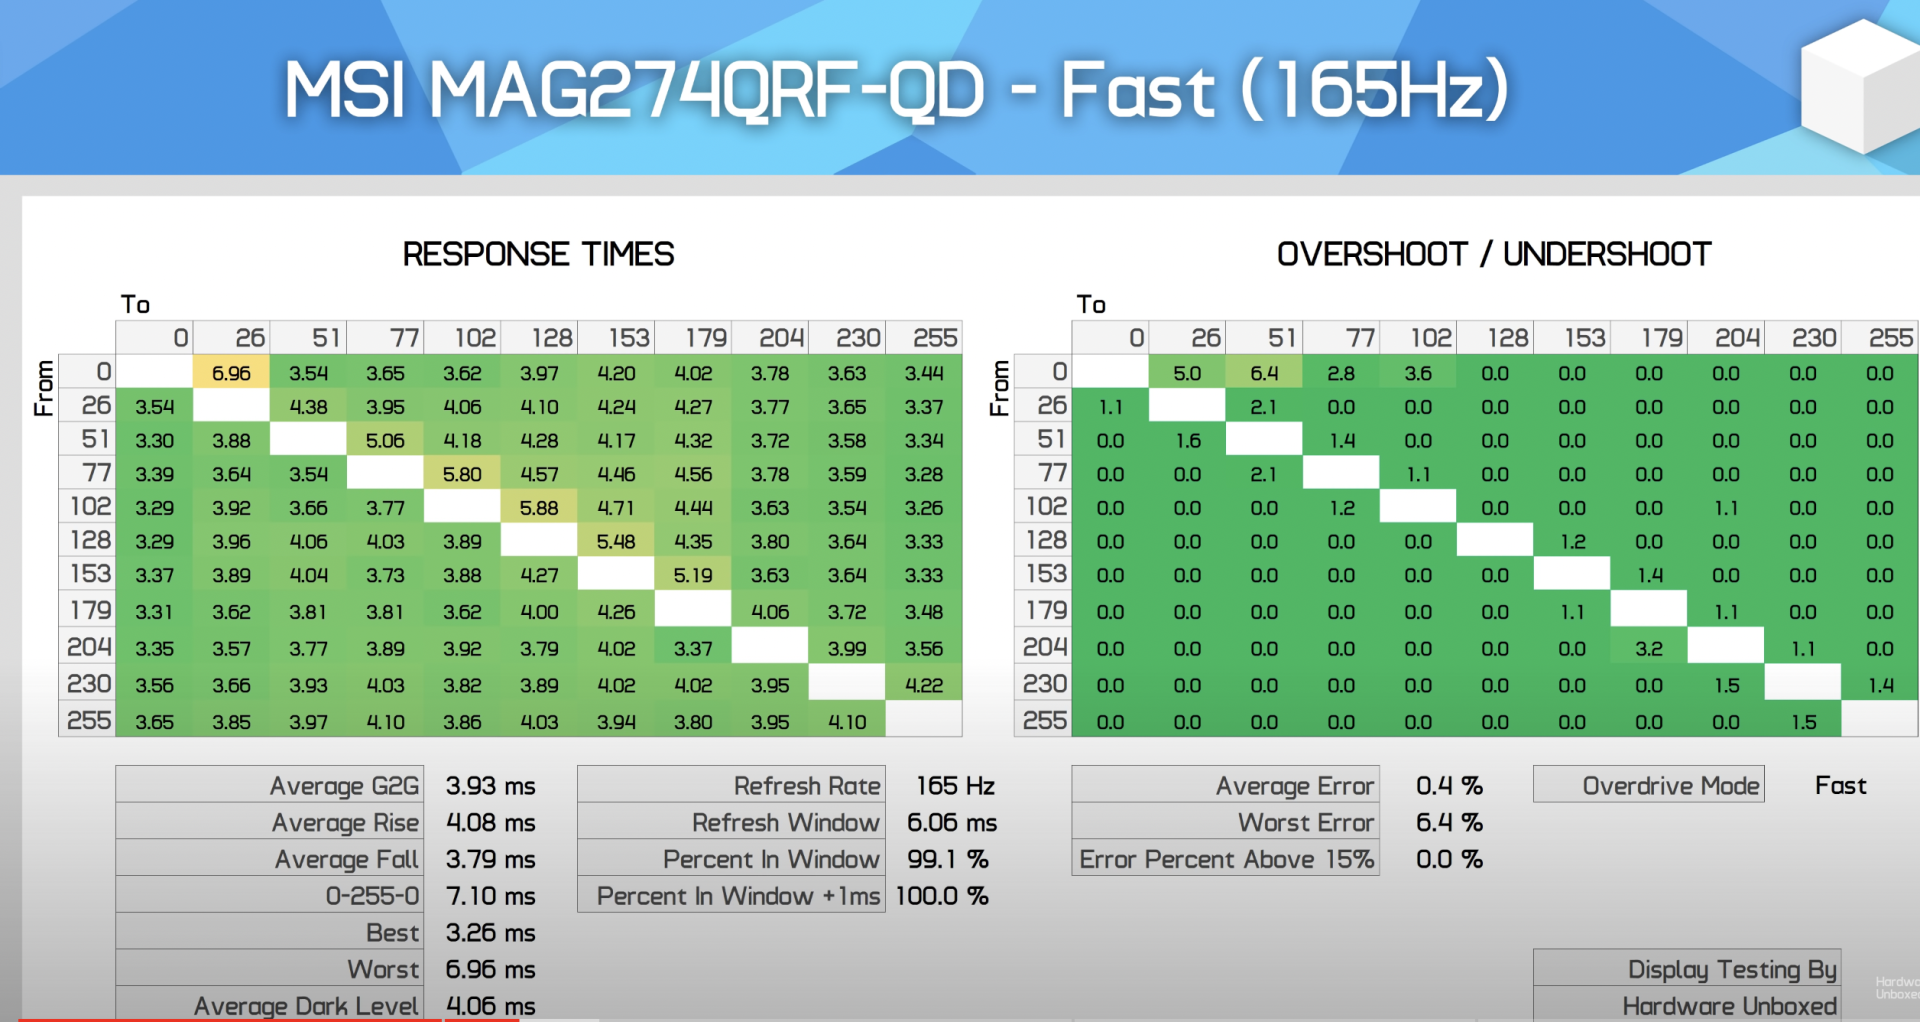
Task: Click the white cube logo in the banner
Action: tap(1860, 86)
